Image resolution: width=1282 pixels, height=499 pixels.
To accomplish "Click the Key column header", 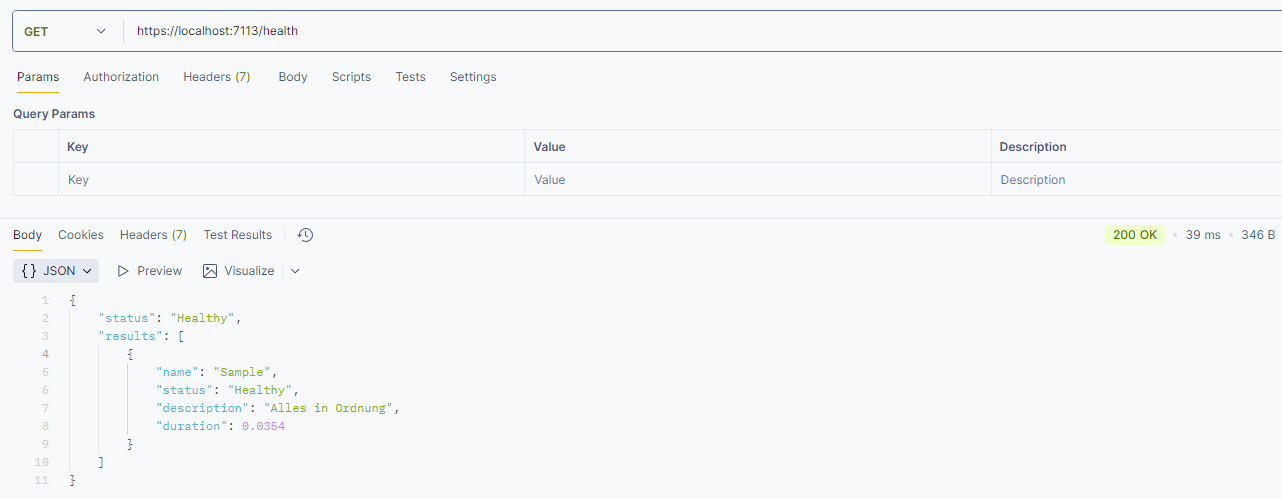I will 78,147.
